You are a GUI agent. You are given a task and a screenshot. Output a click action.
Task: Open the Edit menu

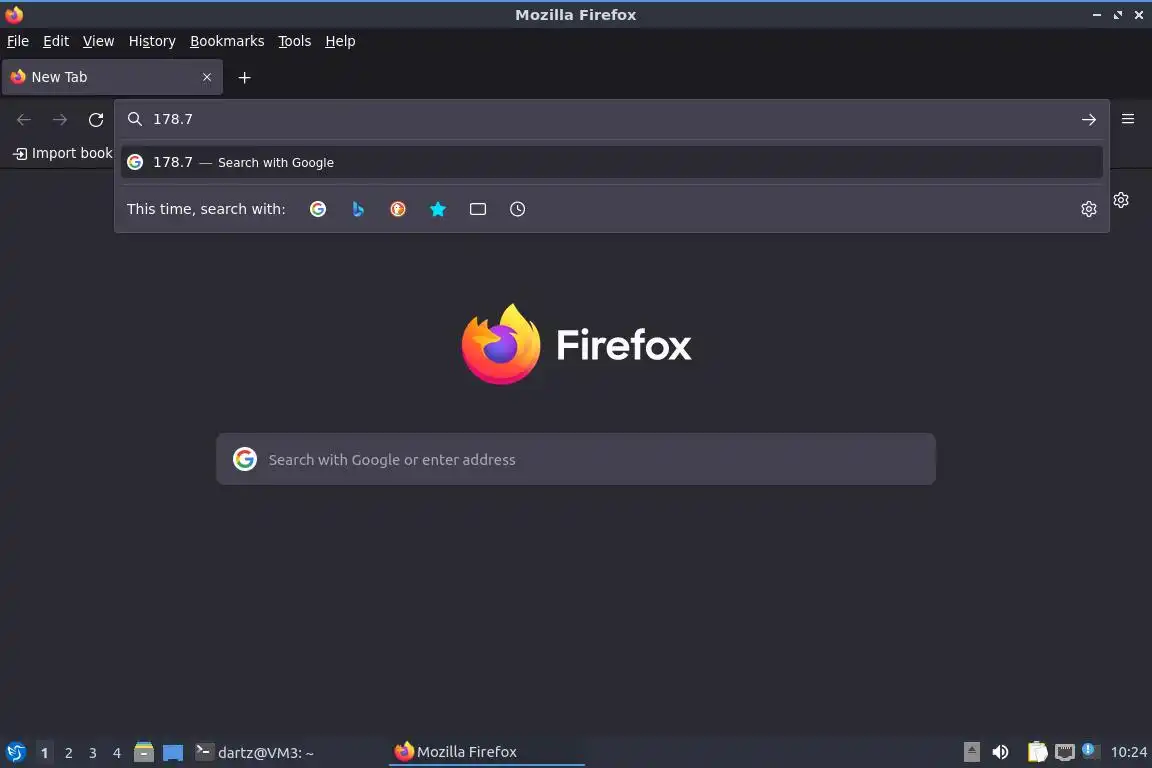tap(56, 41)
